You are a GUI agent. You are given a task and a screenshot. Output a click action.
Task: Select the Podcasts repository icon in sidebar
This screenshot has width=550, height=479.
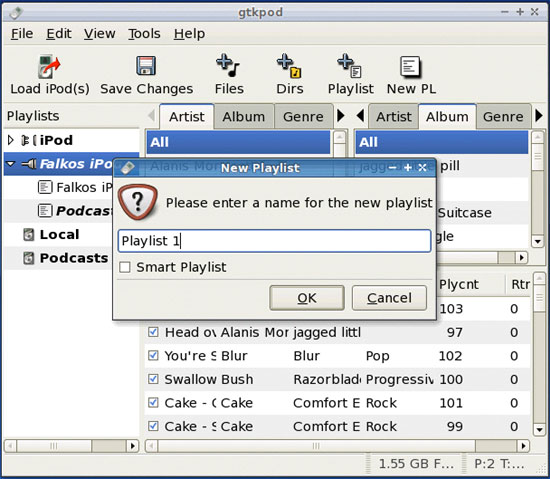28,258
